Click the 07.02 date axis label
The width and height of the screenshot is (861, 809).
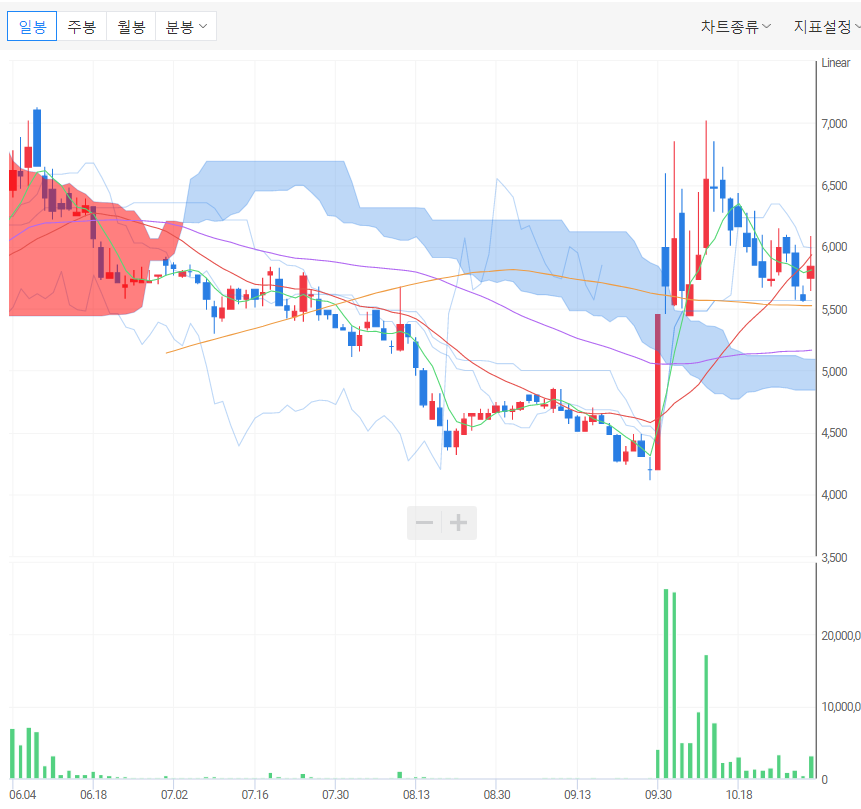click(174, 795)
